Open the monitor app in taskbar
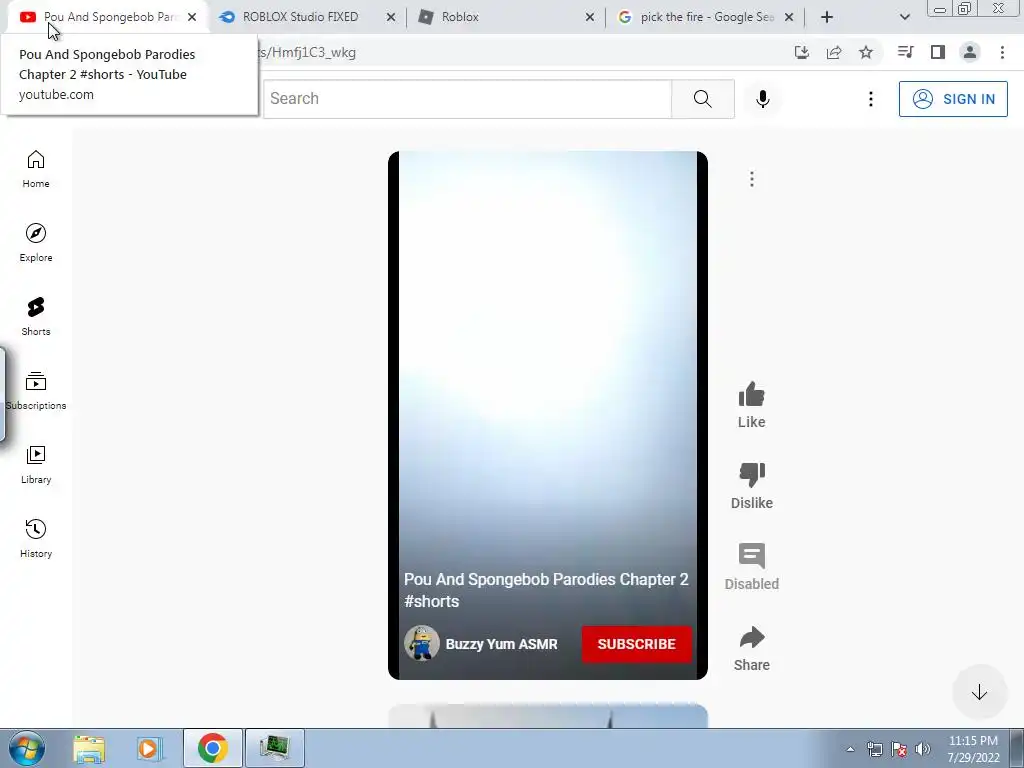 pos(274,748)
